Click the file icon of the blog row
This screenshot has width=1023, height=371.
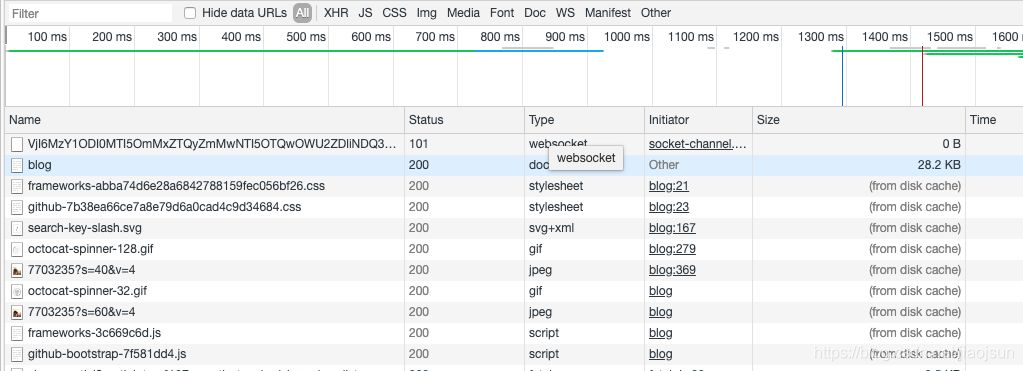click(x=17, y=165)
